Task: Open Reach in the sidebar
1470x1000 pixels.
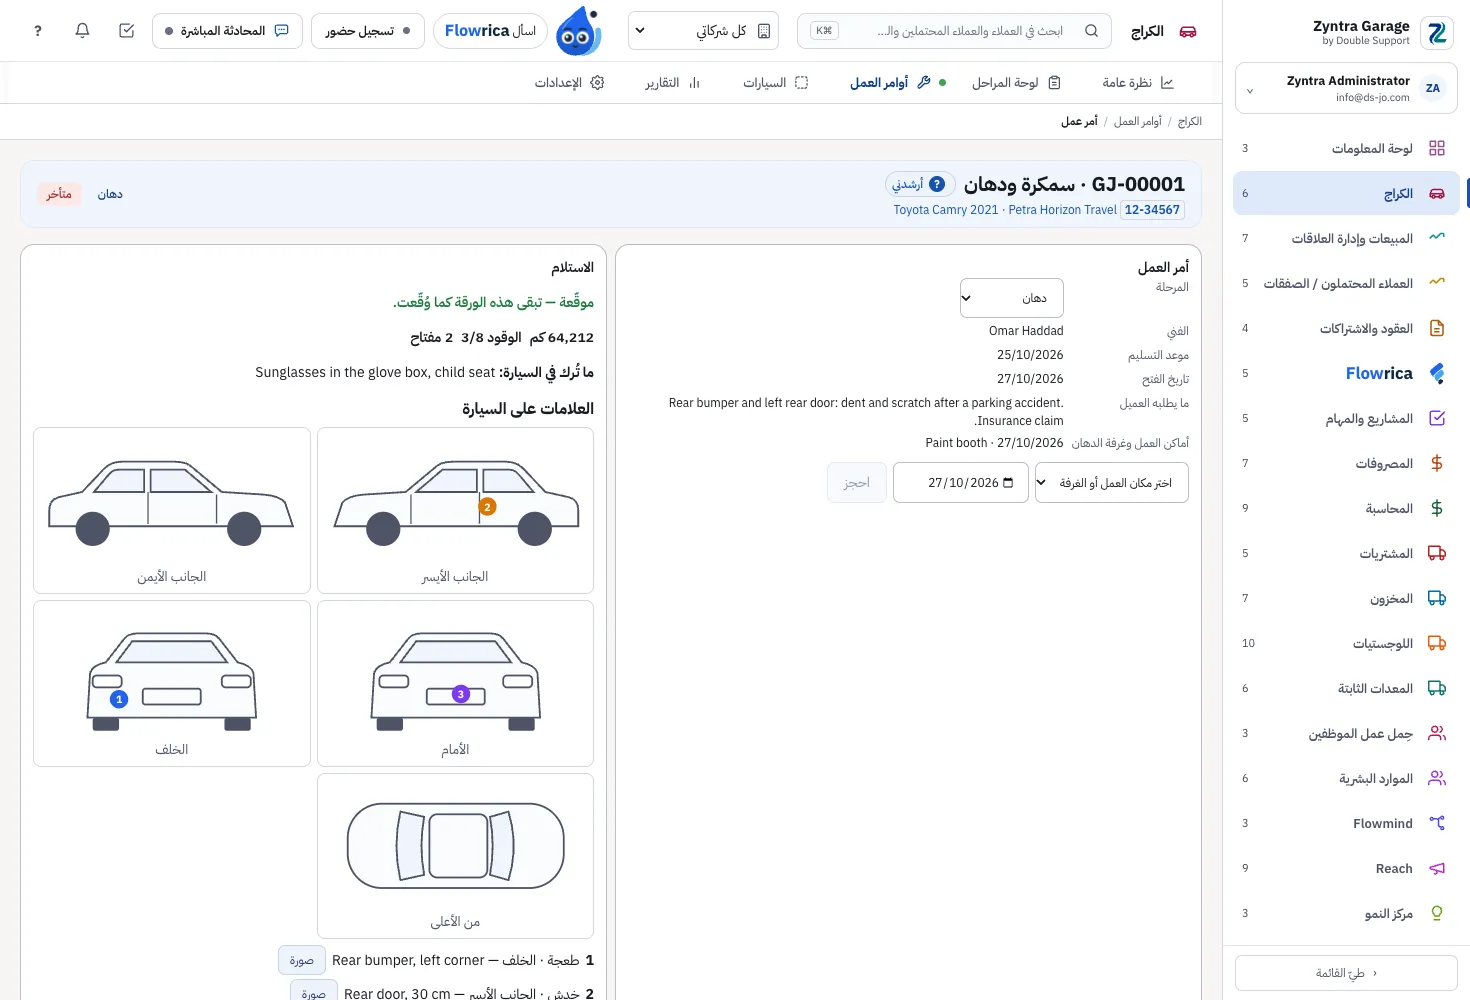Action: tap(1345, 868)
